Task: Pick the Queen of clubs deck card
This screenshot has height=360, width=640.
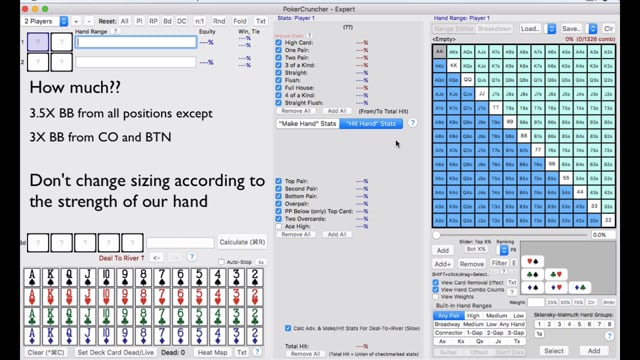Action: [x=69, y=316]
